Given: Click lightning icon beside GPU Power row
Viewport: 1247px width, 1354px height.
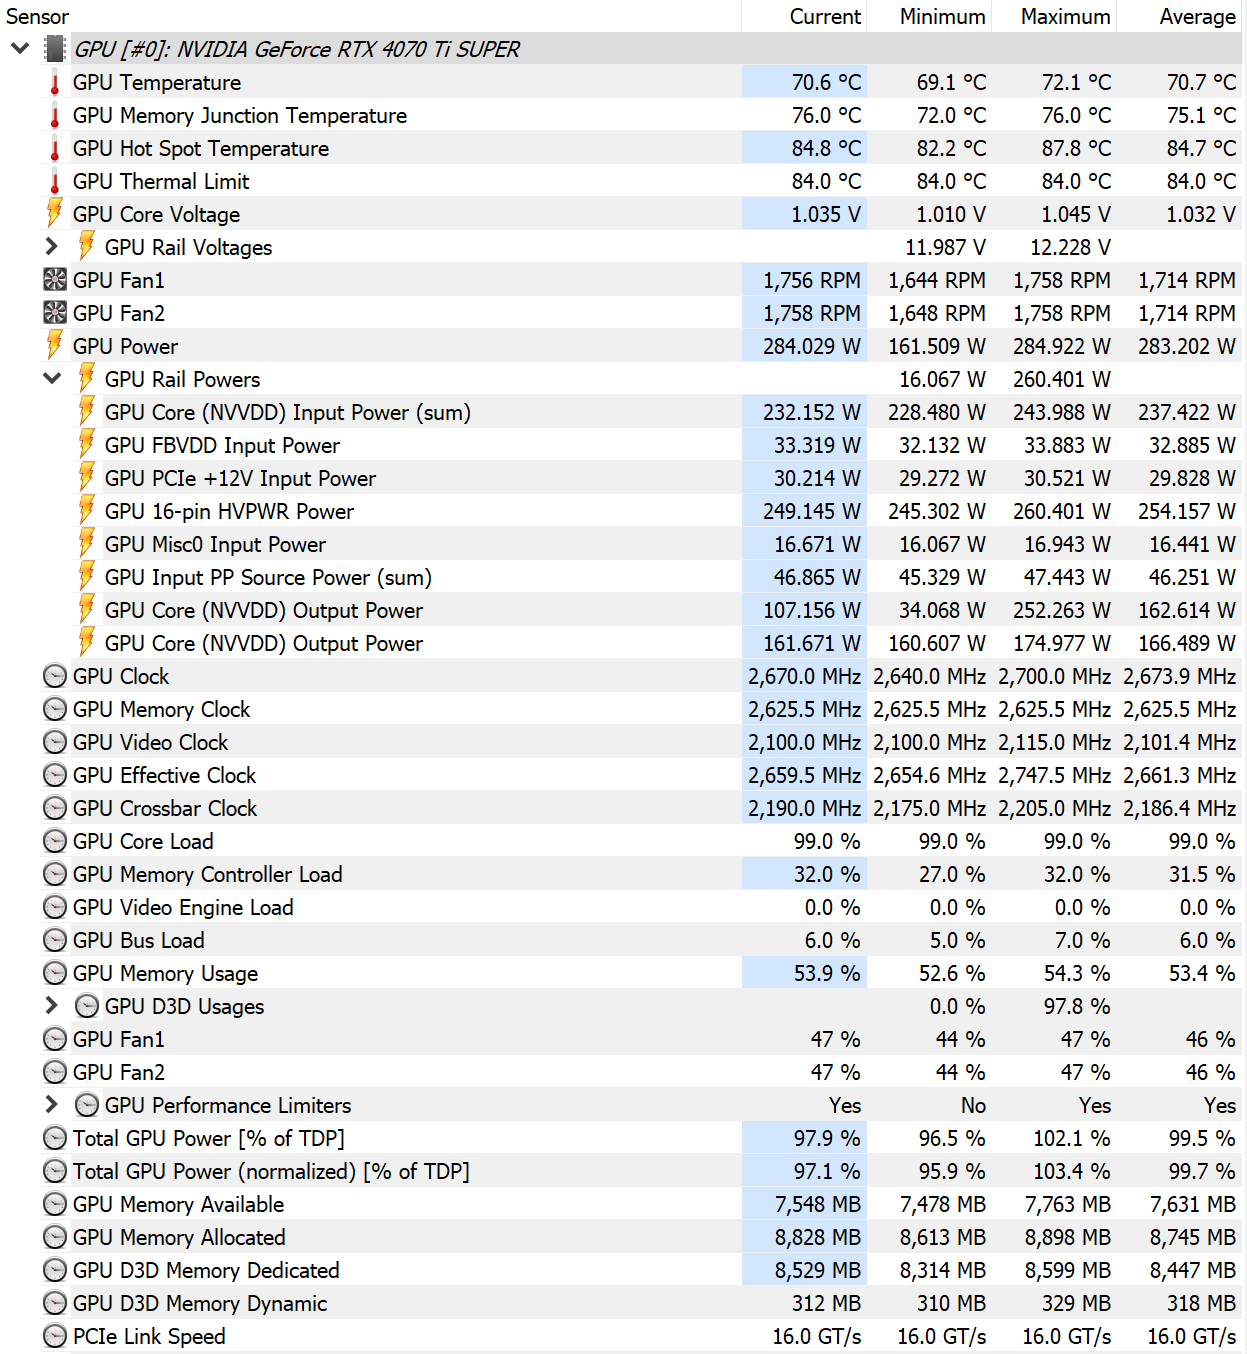Looking at the screenshot, I should (55, 345).
